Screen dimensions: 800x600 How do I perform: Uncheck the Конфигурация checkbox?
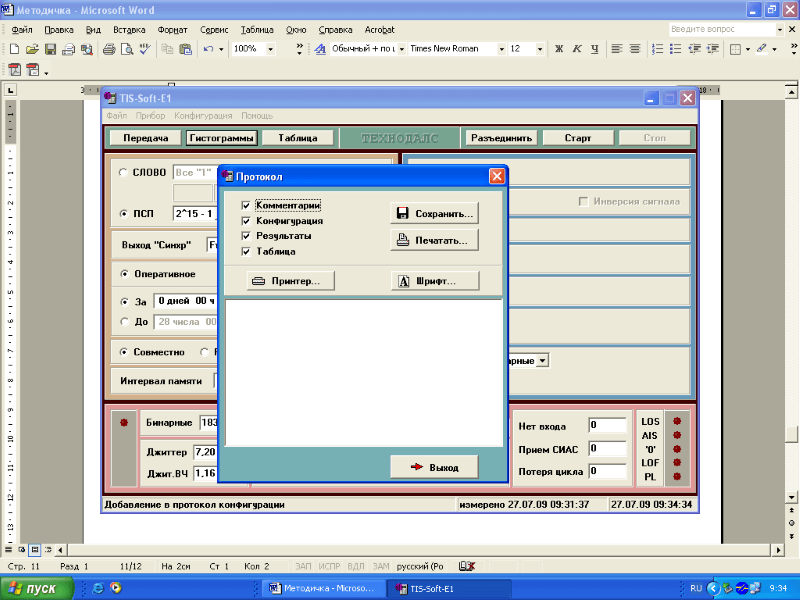(x=246, y=221)
